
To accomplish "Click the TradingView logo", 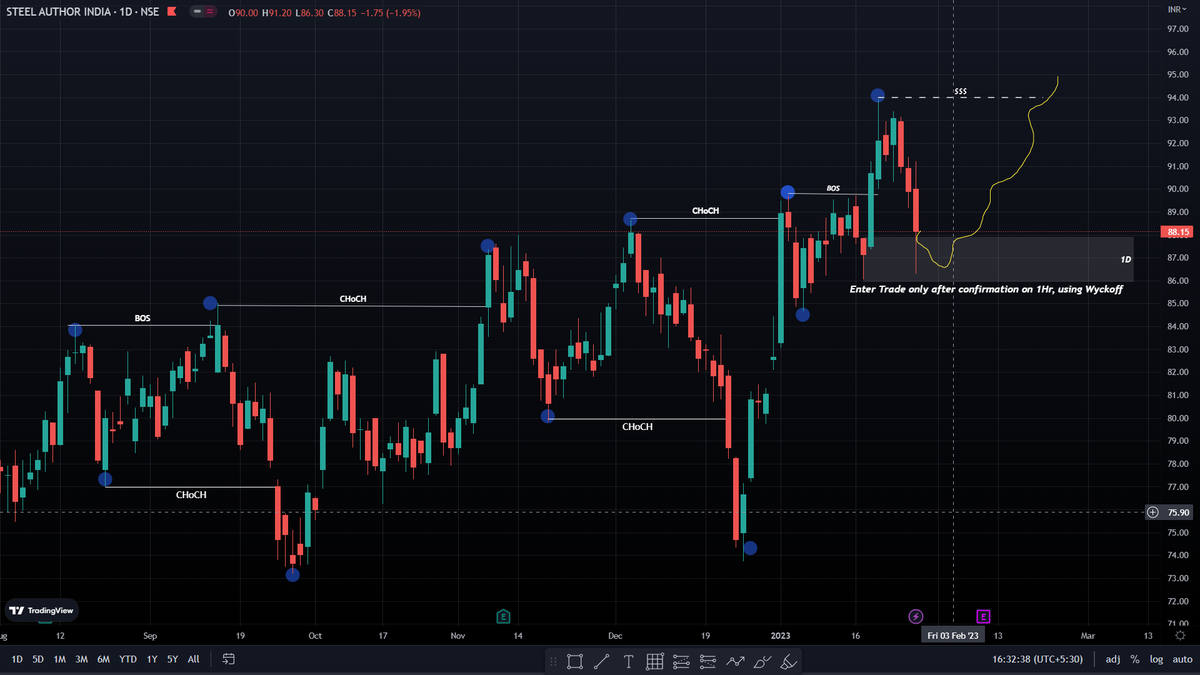I will coord(41,610).
